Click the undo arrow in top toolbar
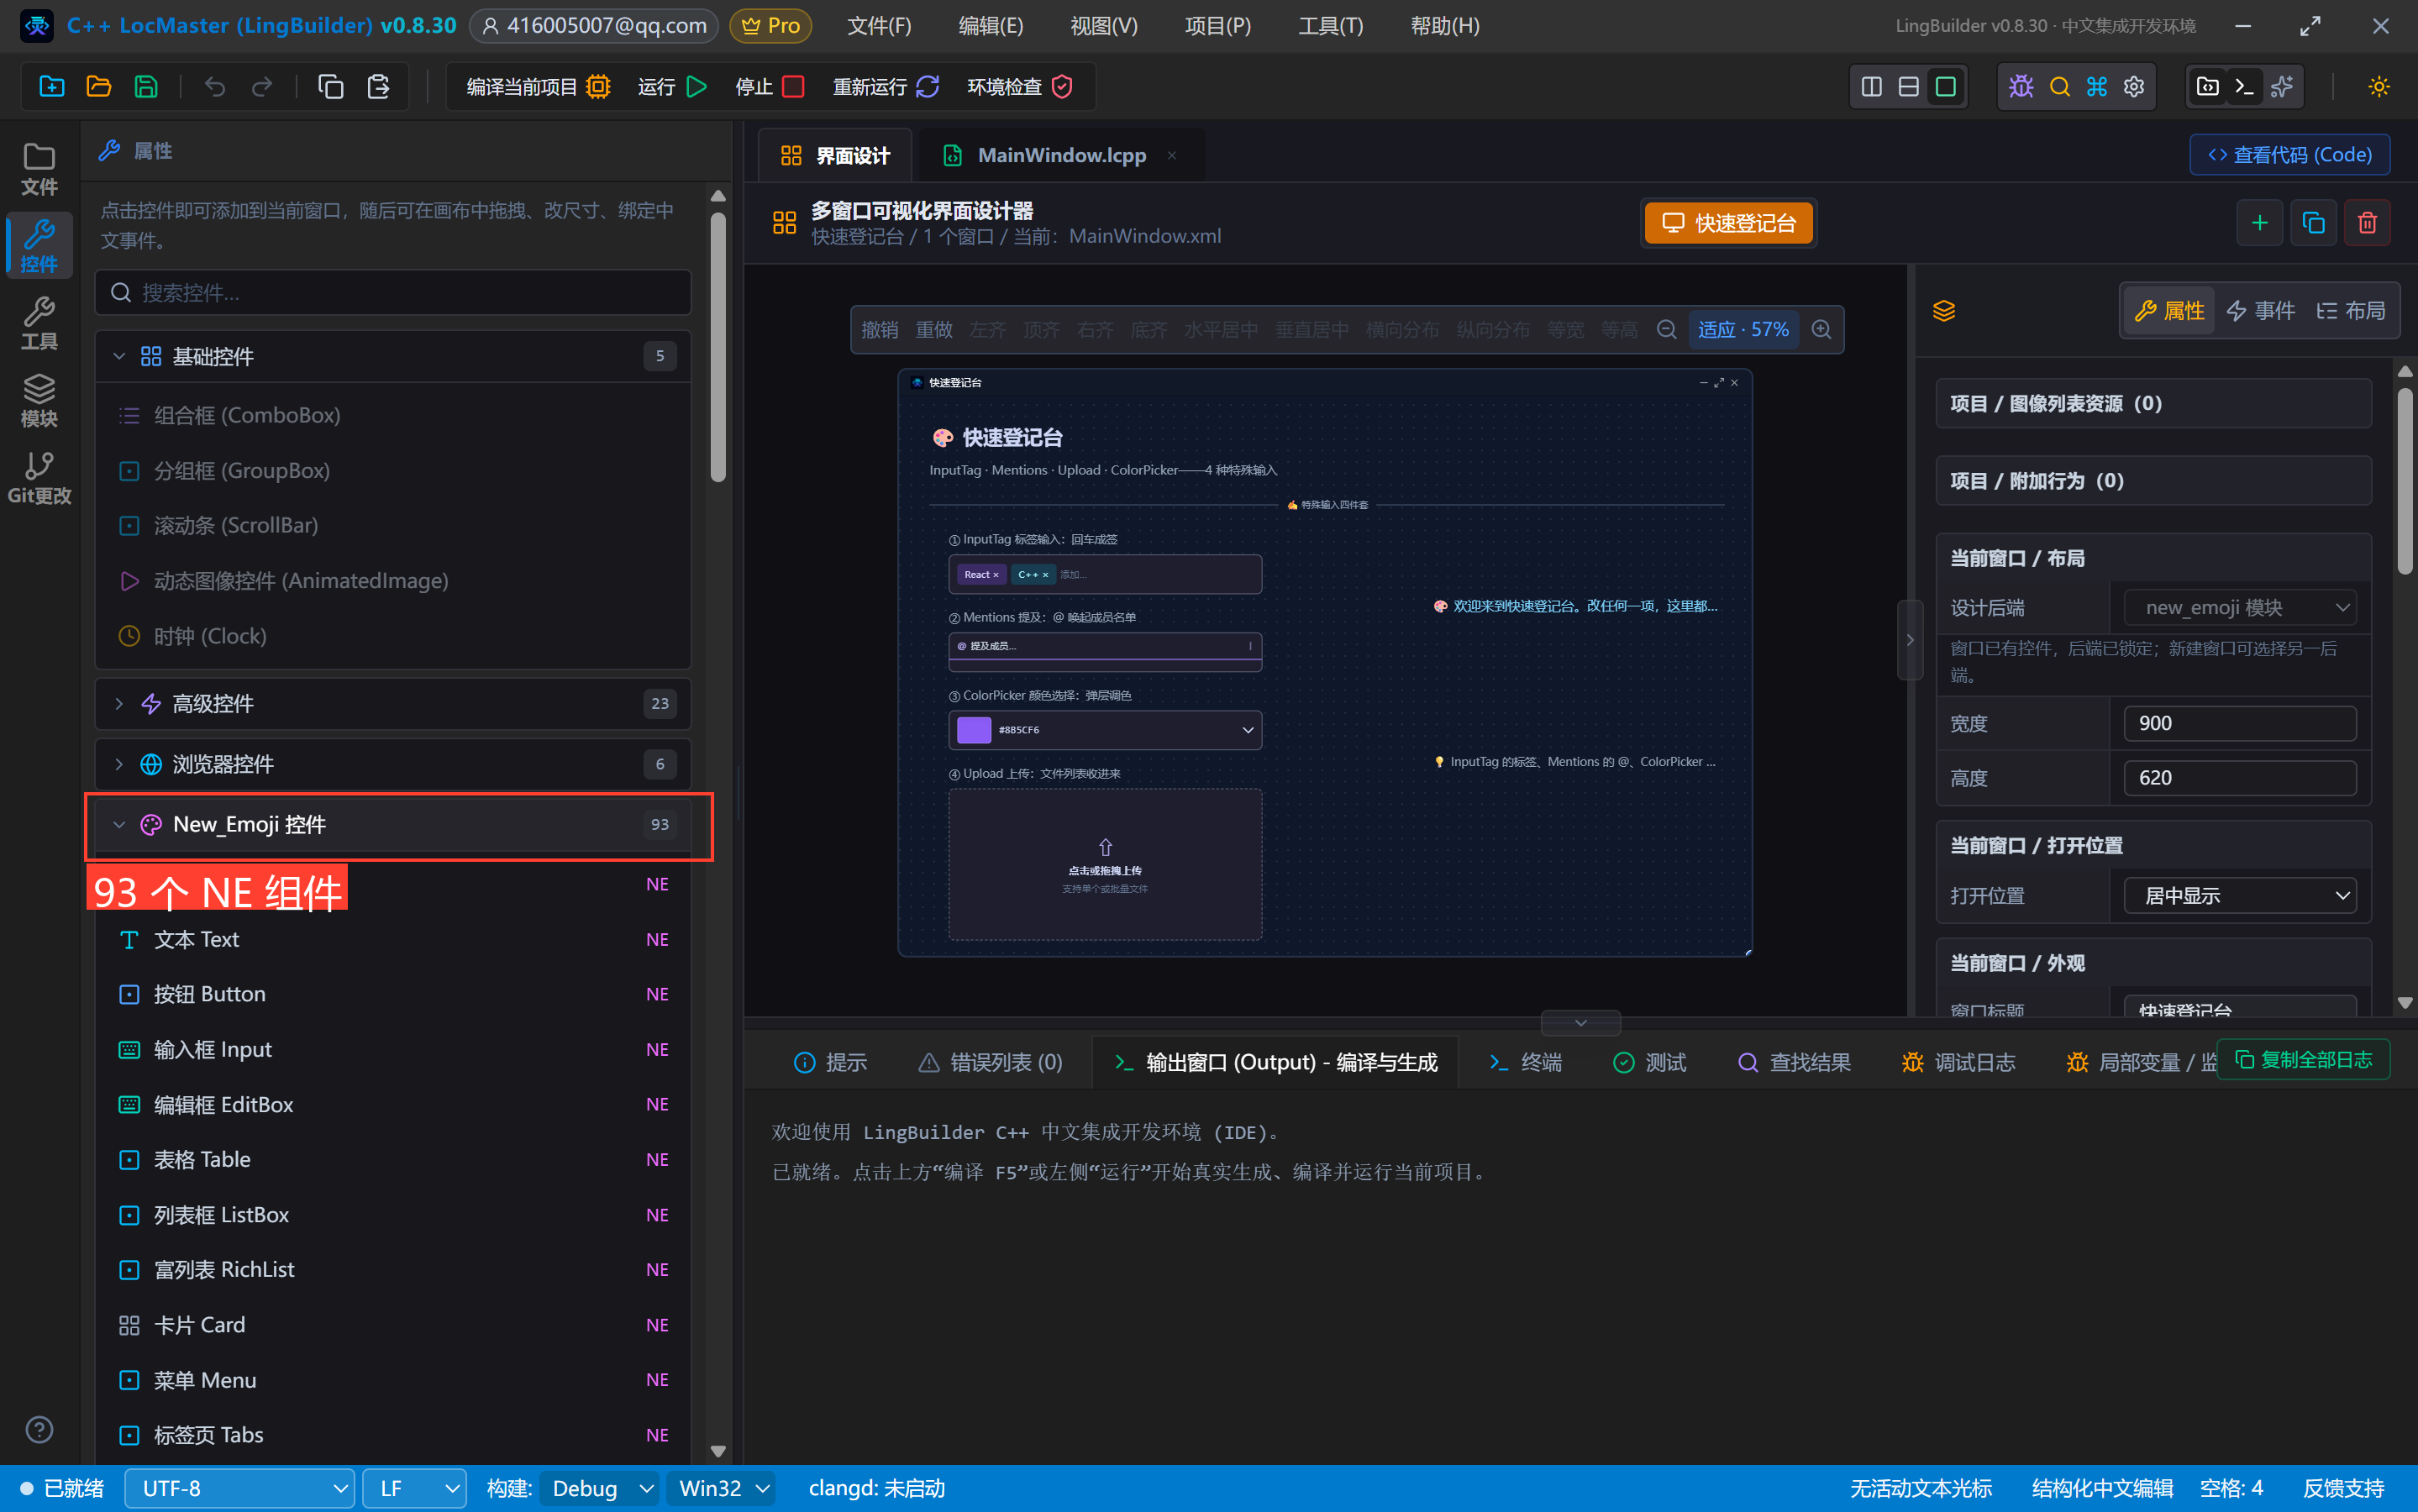 pyautogui.click(x=215, y=87)
